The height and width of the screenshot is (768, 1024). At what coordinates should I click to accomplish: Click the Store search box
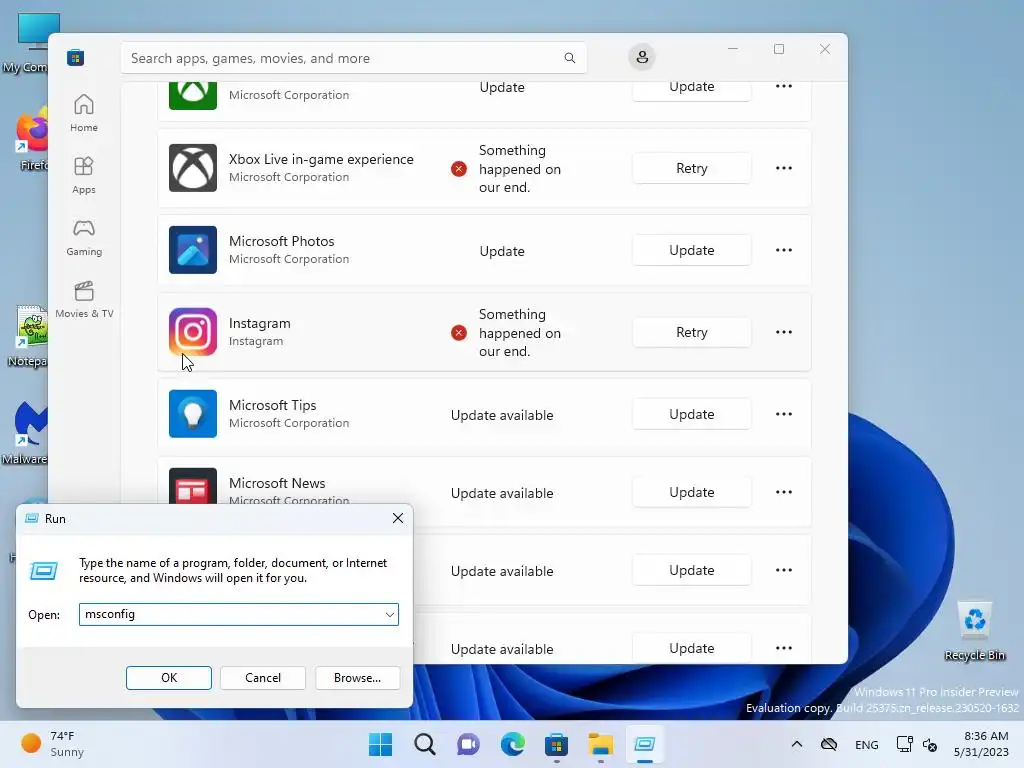pyautogui.click(x=353, y=58)
